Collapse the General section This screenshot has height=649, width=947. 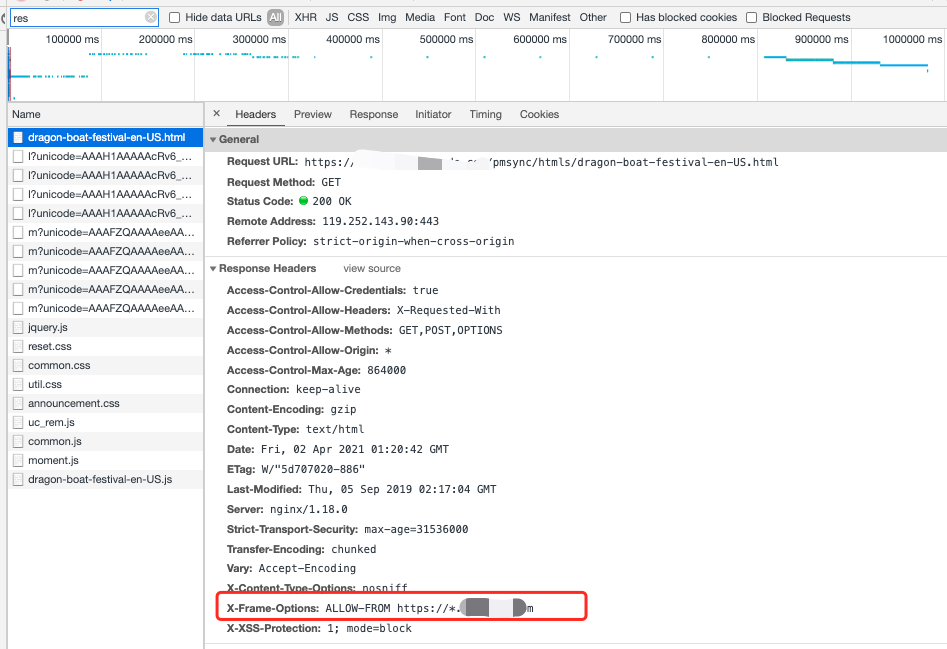[x=213, y=139]
